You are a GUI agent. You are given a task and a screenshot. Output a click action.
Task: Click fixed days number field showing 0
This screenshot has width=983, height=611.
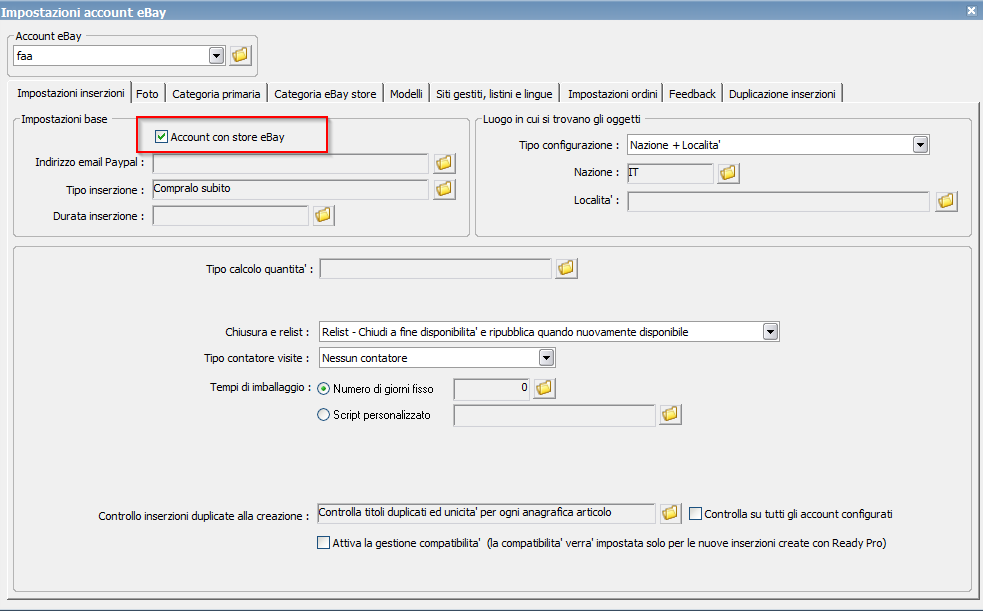[x=492, y=389]
